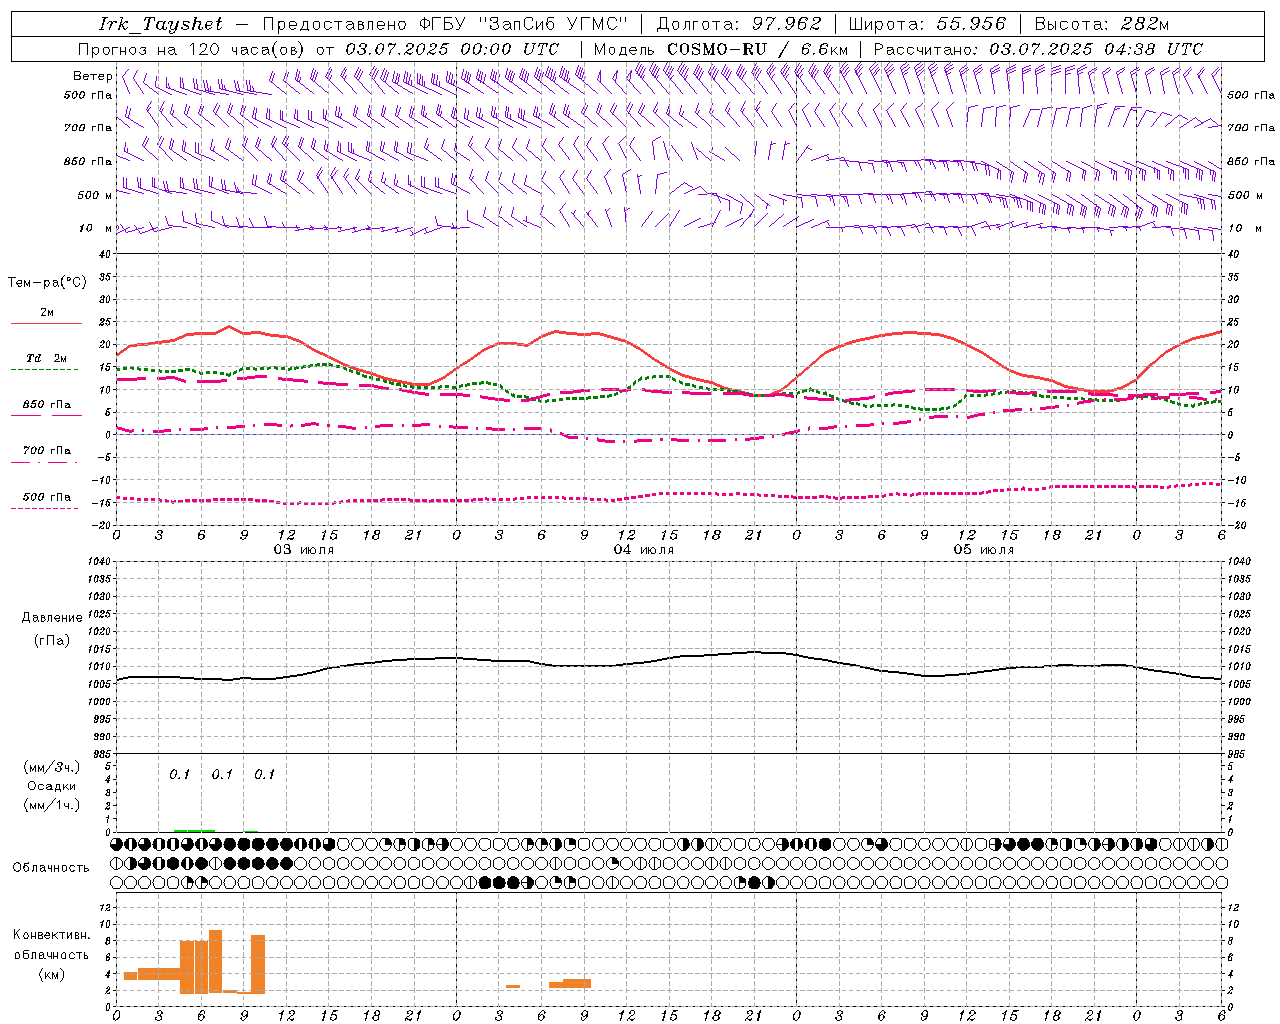Click the 500 гПа temperature legend entry

(47, 497)
